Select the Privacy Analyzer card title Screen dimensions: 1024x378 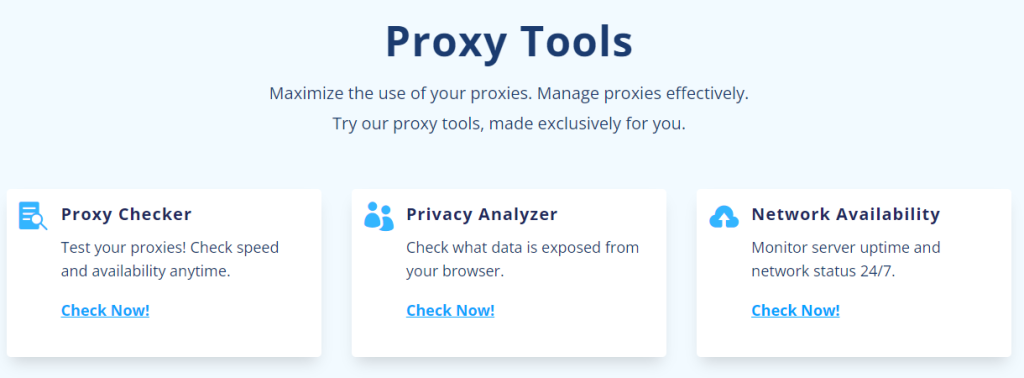pos(482,214)
